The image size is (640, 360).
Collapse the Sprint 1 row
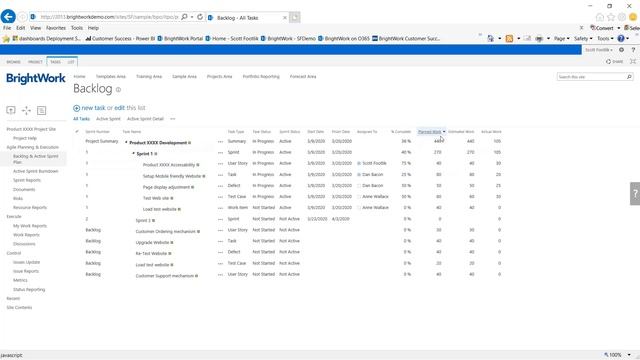coord(133,153)
